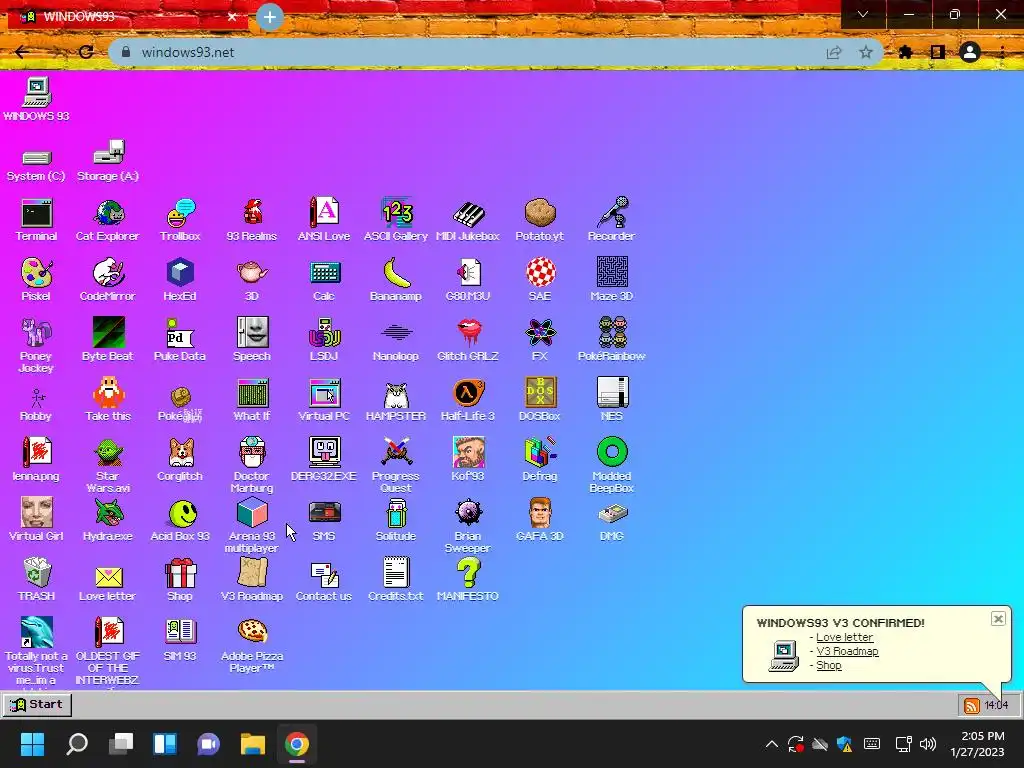Launch Half-Life 3 icon
This screenshot has height=768, width=1024.
tap(468, 400)
